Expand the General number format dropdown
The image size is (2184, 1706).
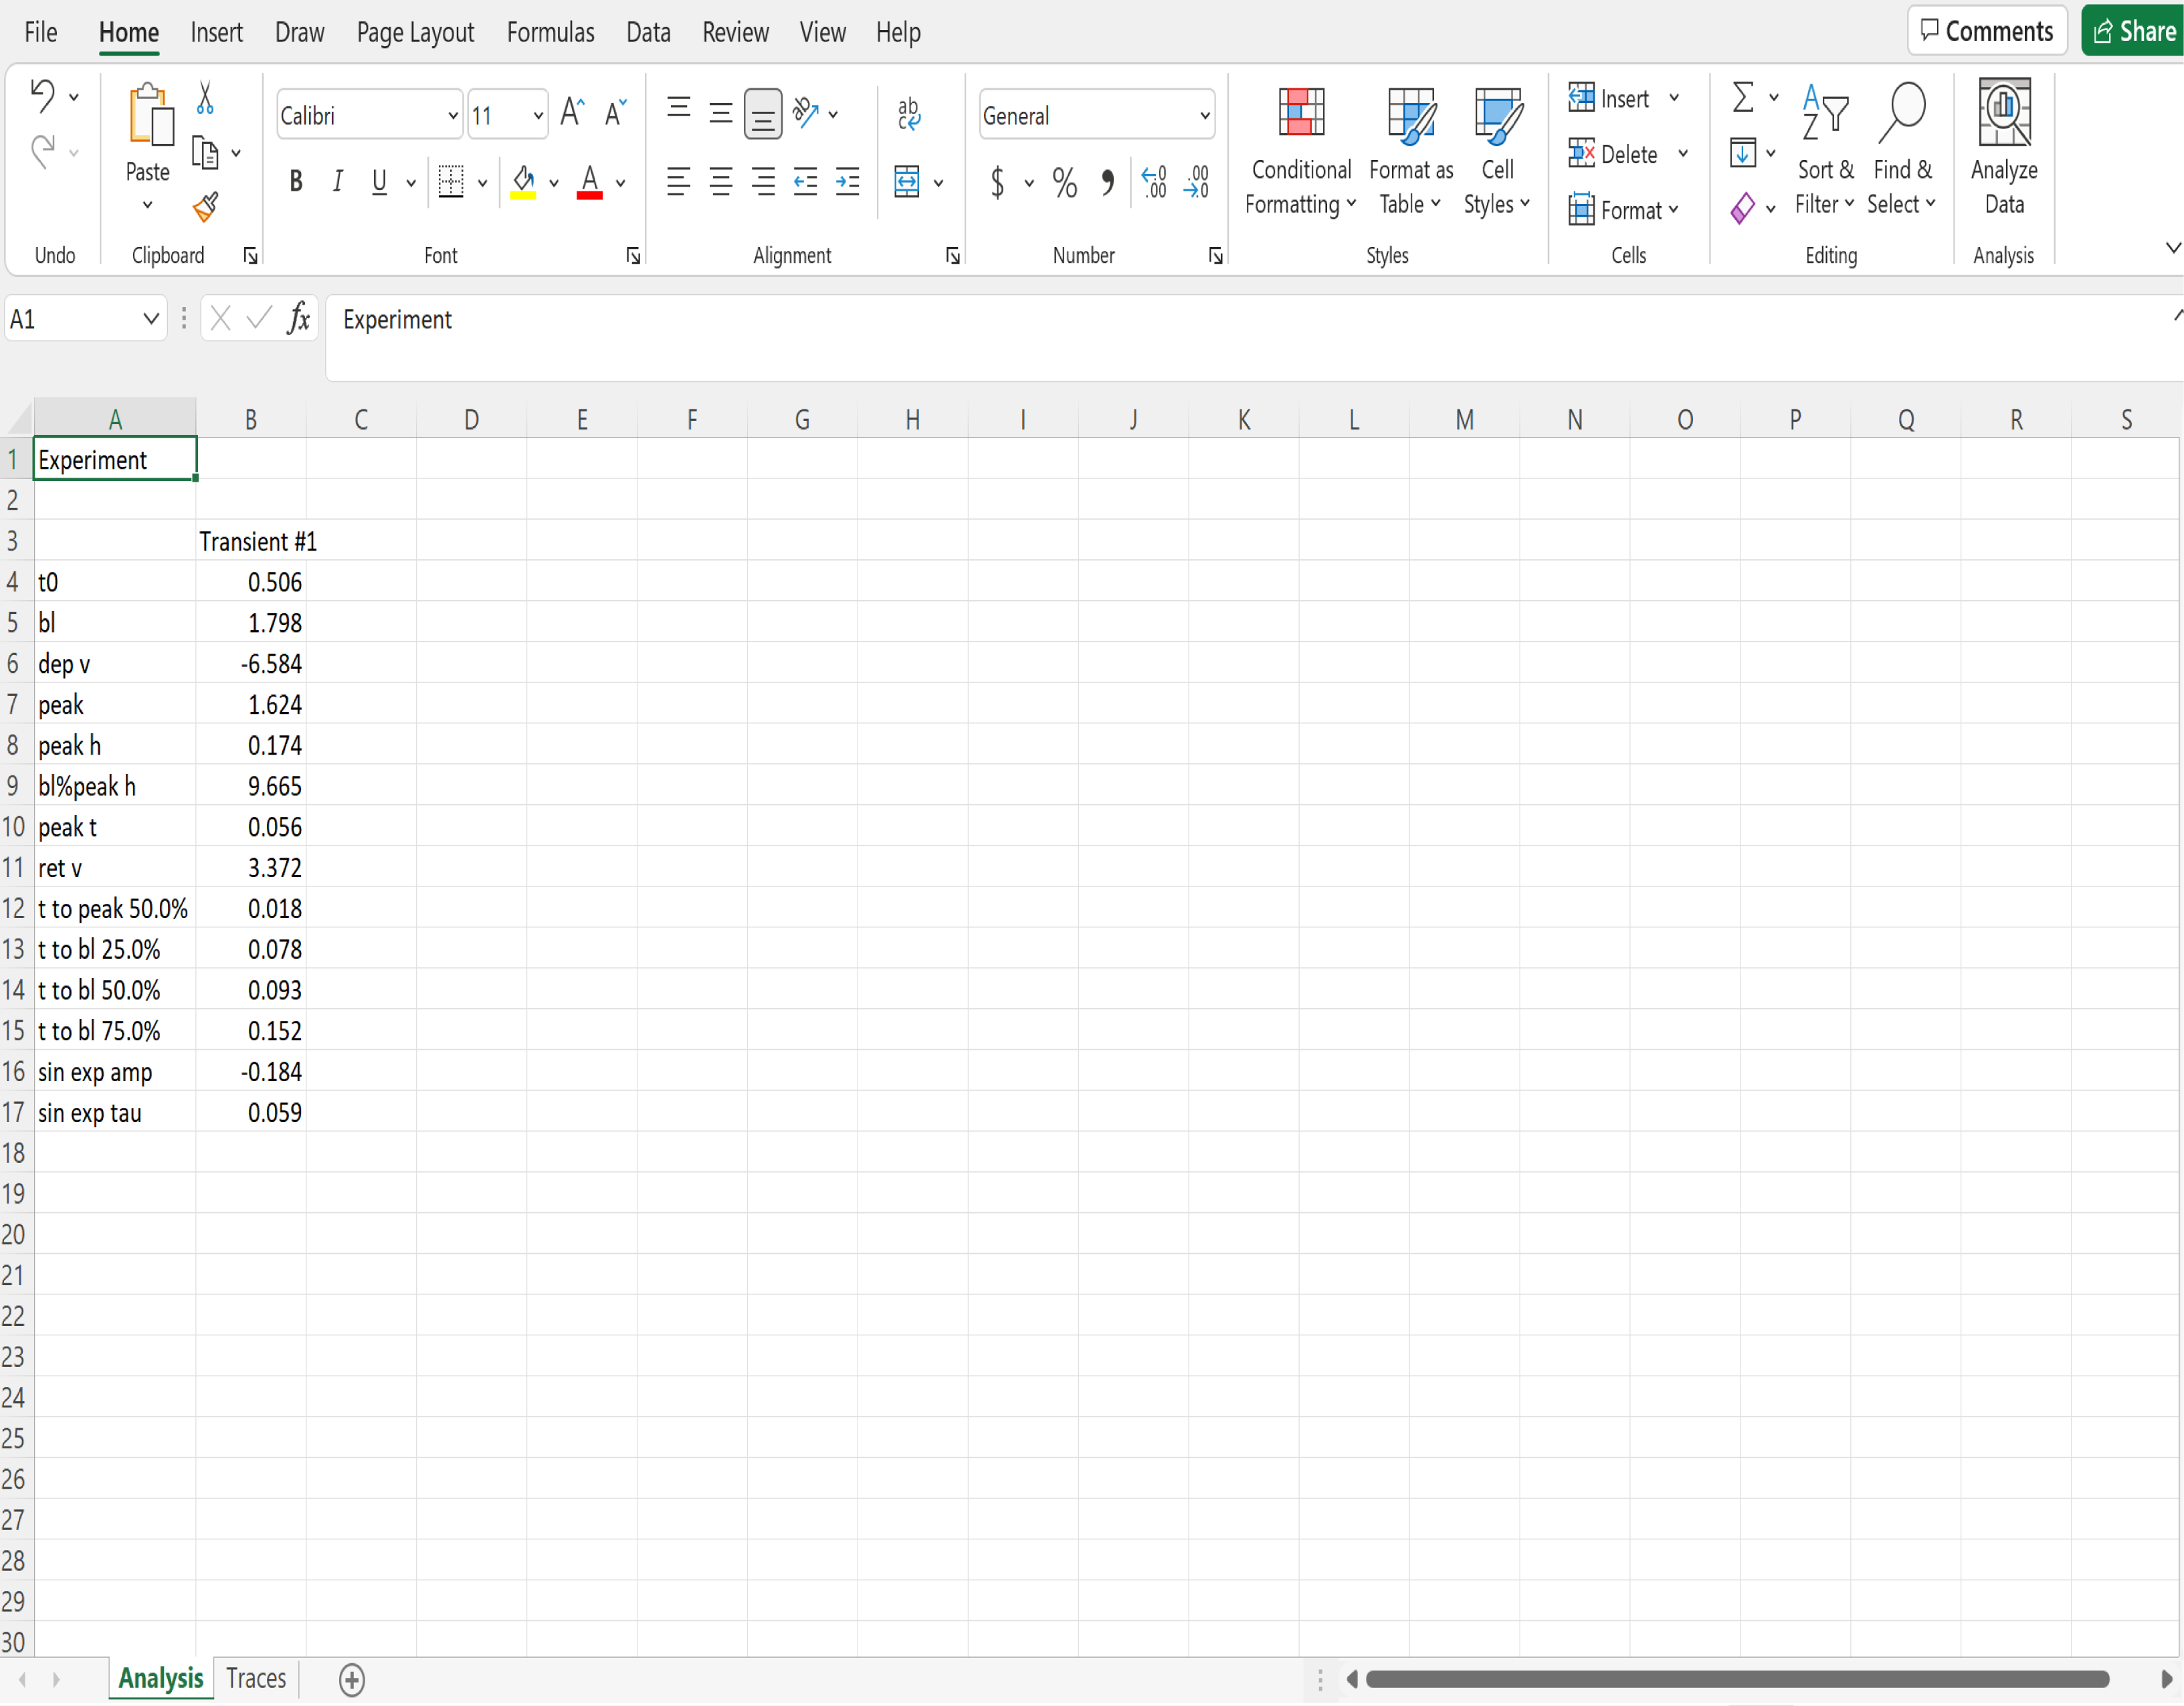tap(1204, 116)
